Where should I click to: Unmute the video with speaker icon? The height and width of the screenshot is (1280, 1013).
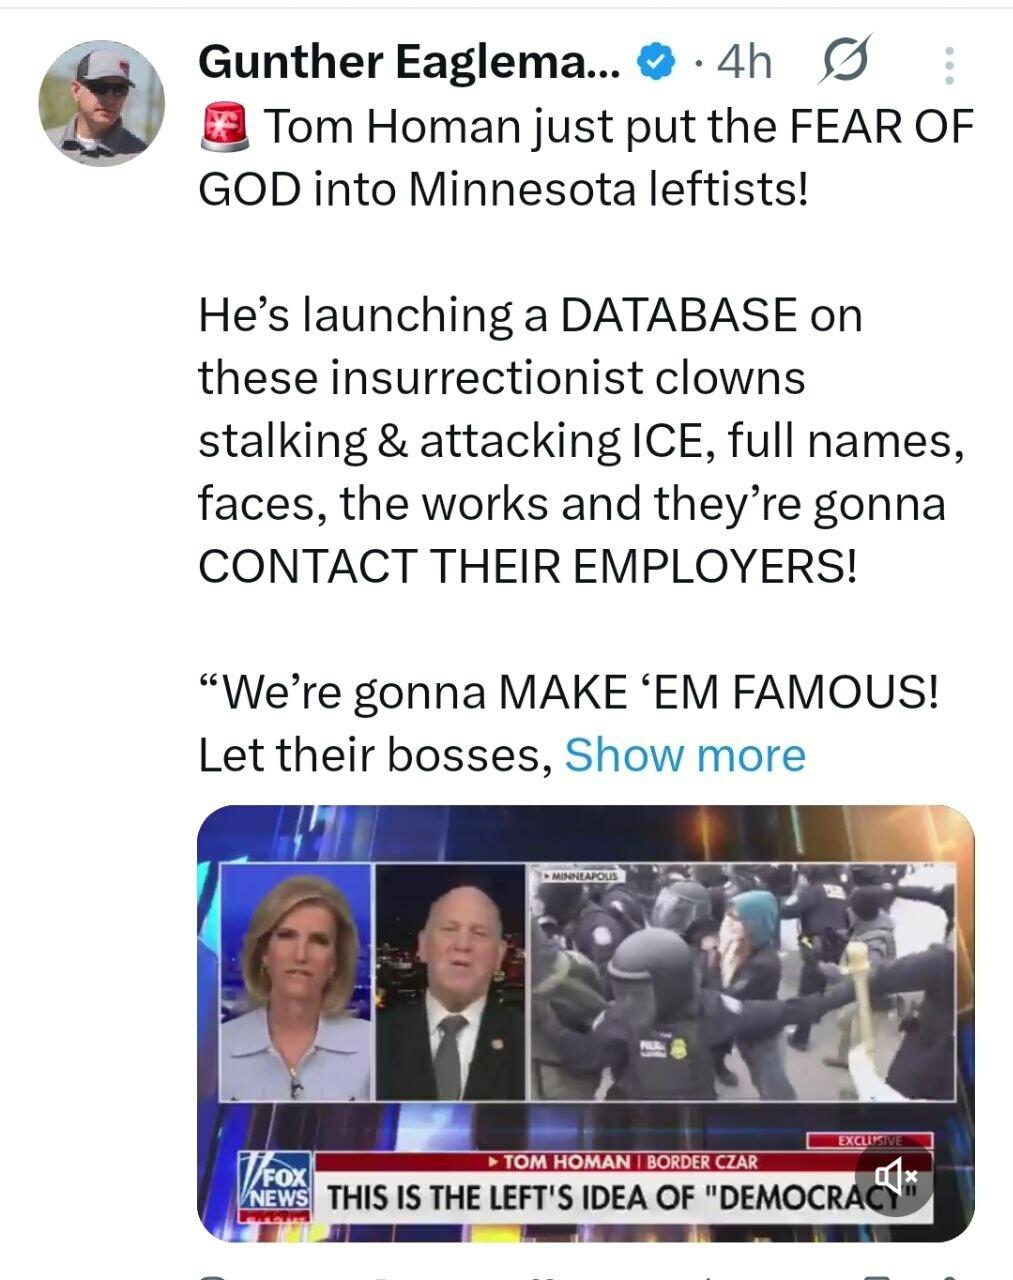coord(894,1176)
